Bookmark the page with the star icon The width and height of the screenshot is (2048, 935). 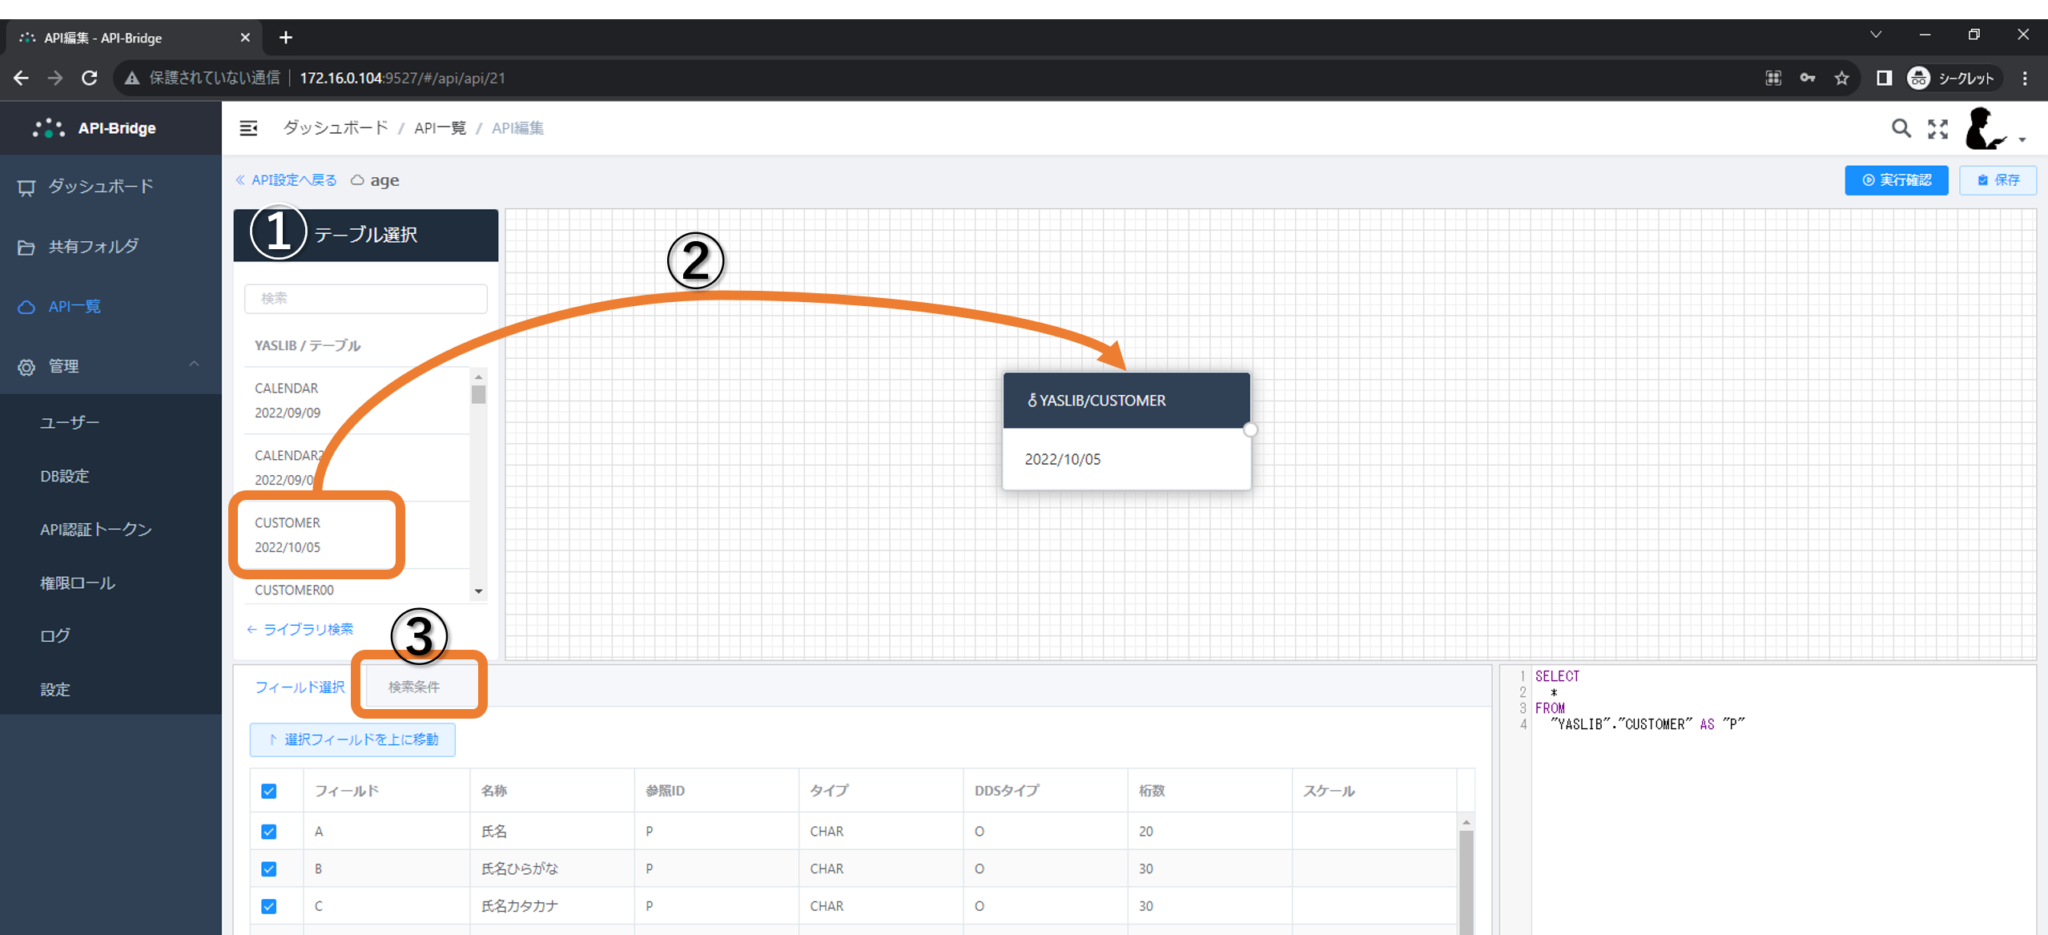[x=1841, y=78]
